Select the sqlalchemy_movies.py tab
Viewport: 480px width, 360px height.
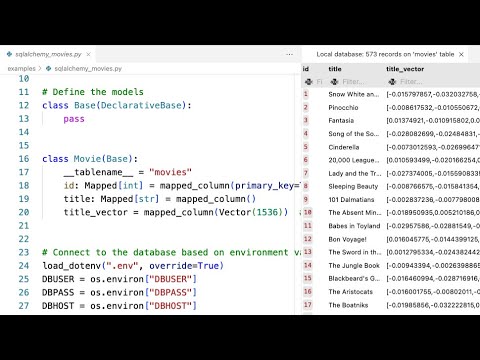point(48,54)
